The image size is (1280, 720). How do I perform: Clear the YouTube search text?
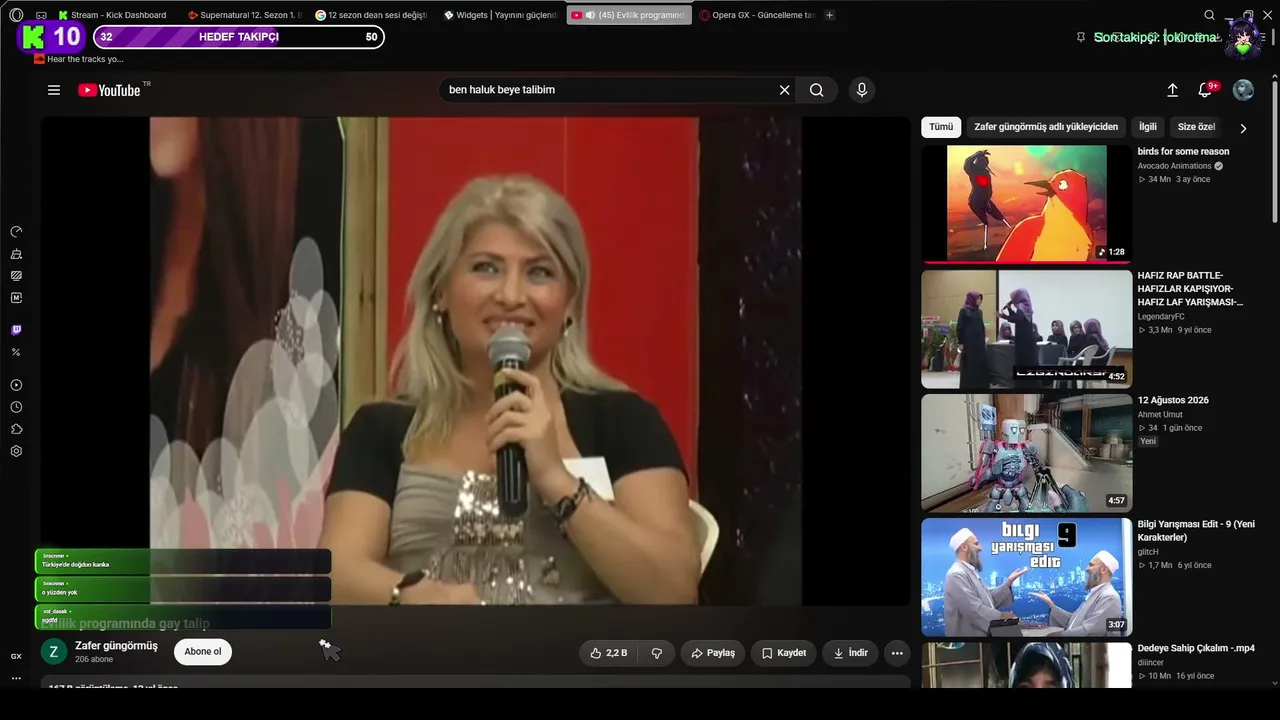[784, 90]
